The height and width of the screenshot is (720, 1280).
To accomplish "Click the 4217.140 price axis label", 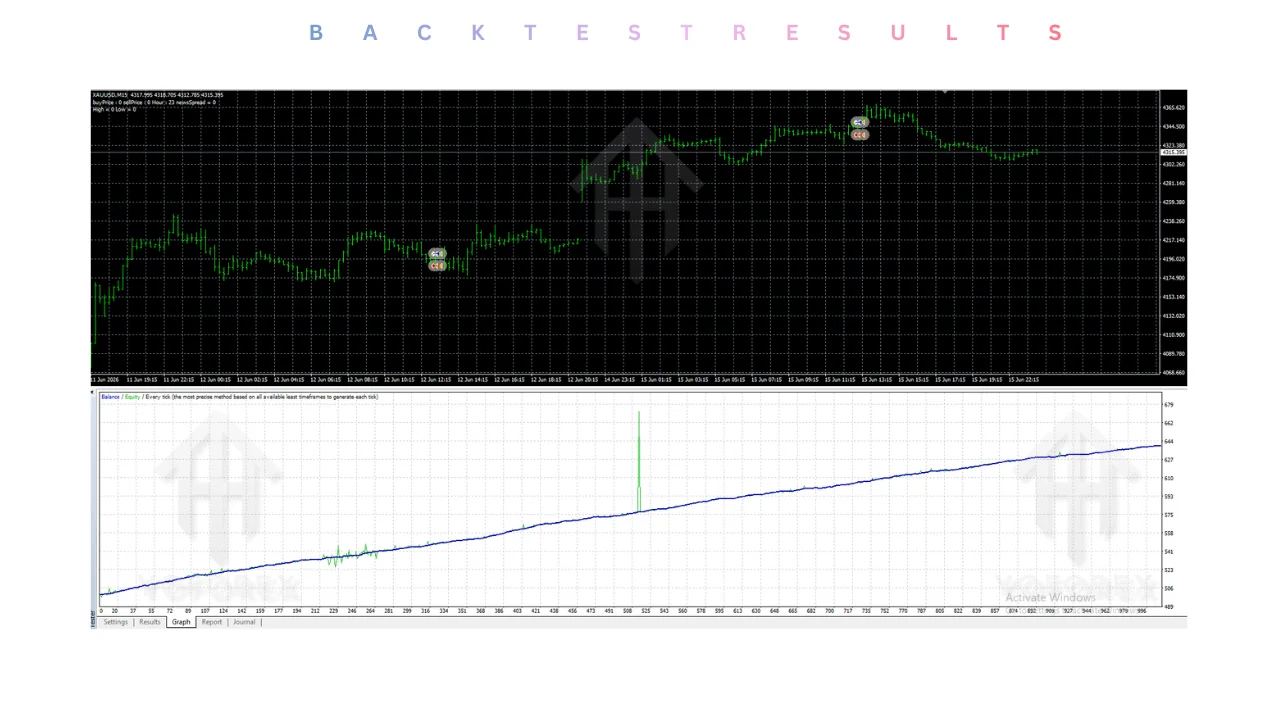I will 1173,240.
